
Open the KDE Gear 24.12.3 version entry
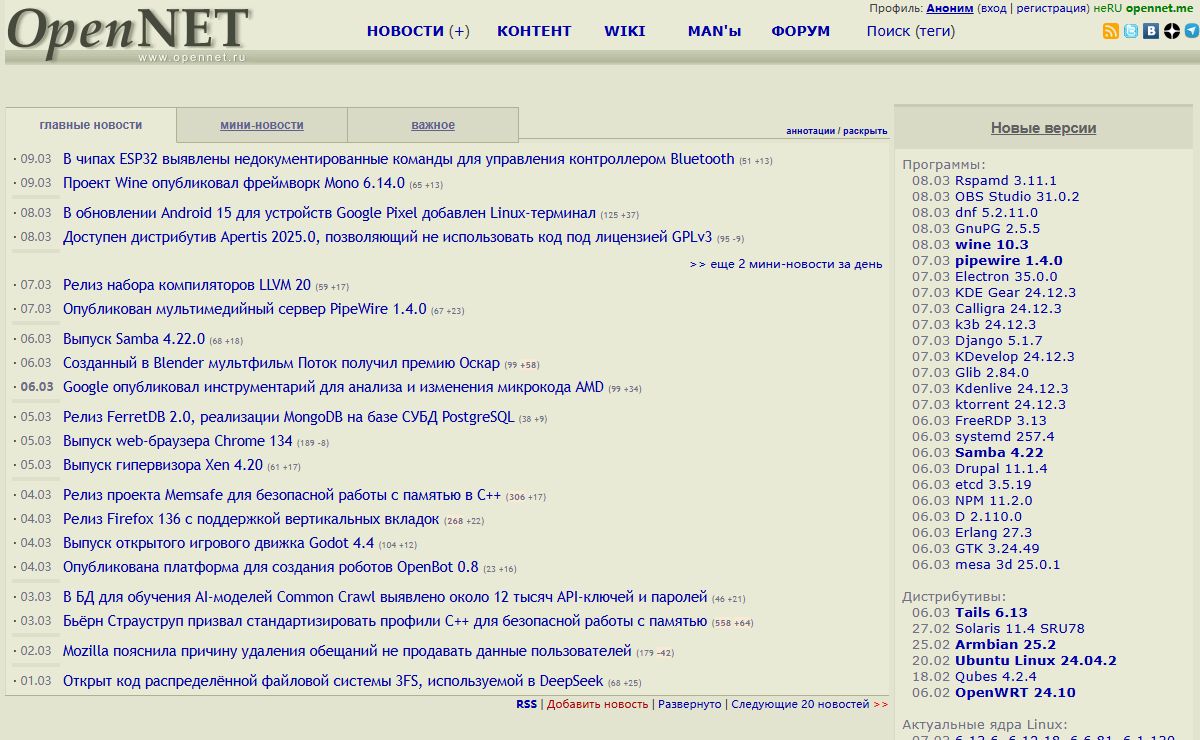(x=1015, y=293)
